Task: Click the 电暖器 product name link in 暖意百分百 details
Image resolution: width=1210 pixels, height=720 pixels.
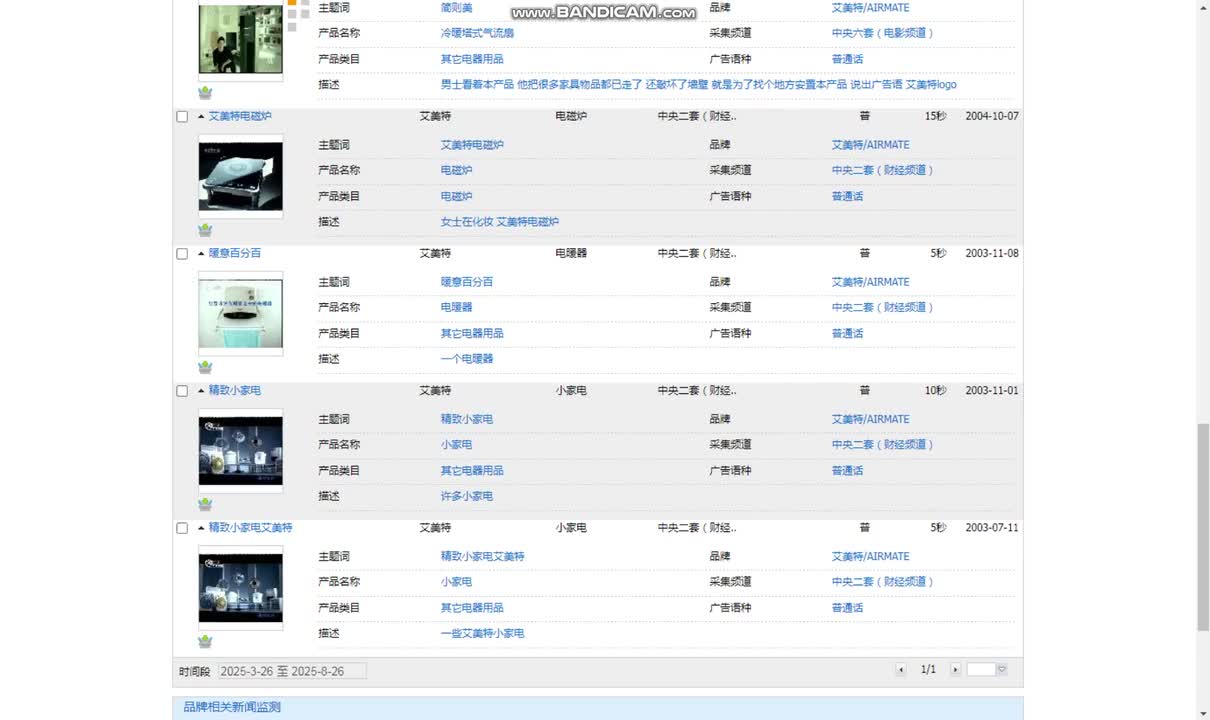Action: pyautogui.click(x=456, y=307)
